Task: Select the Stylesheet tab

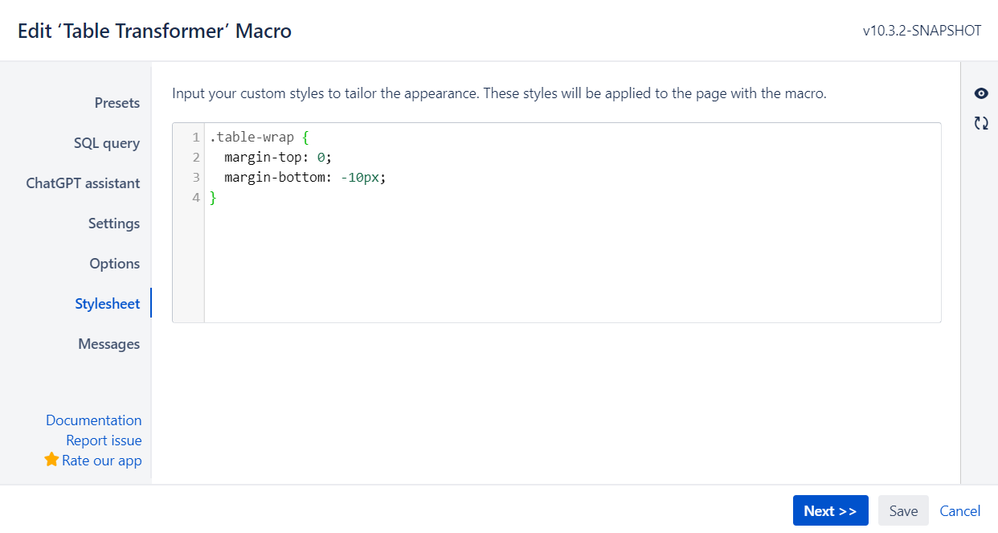Action: click(x=107, y=304)
